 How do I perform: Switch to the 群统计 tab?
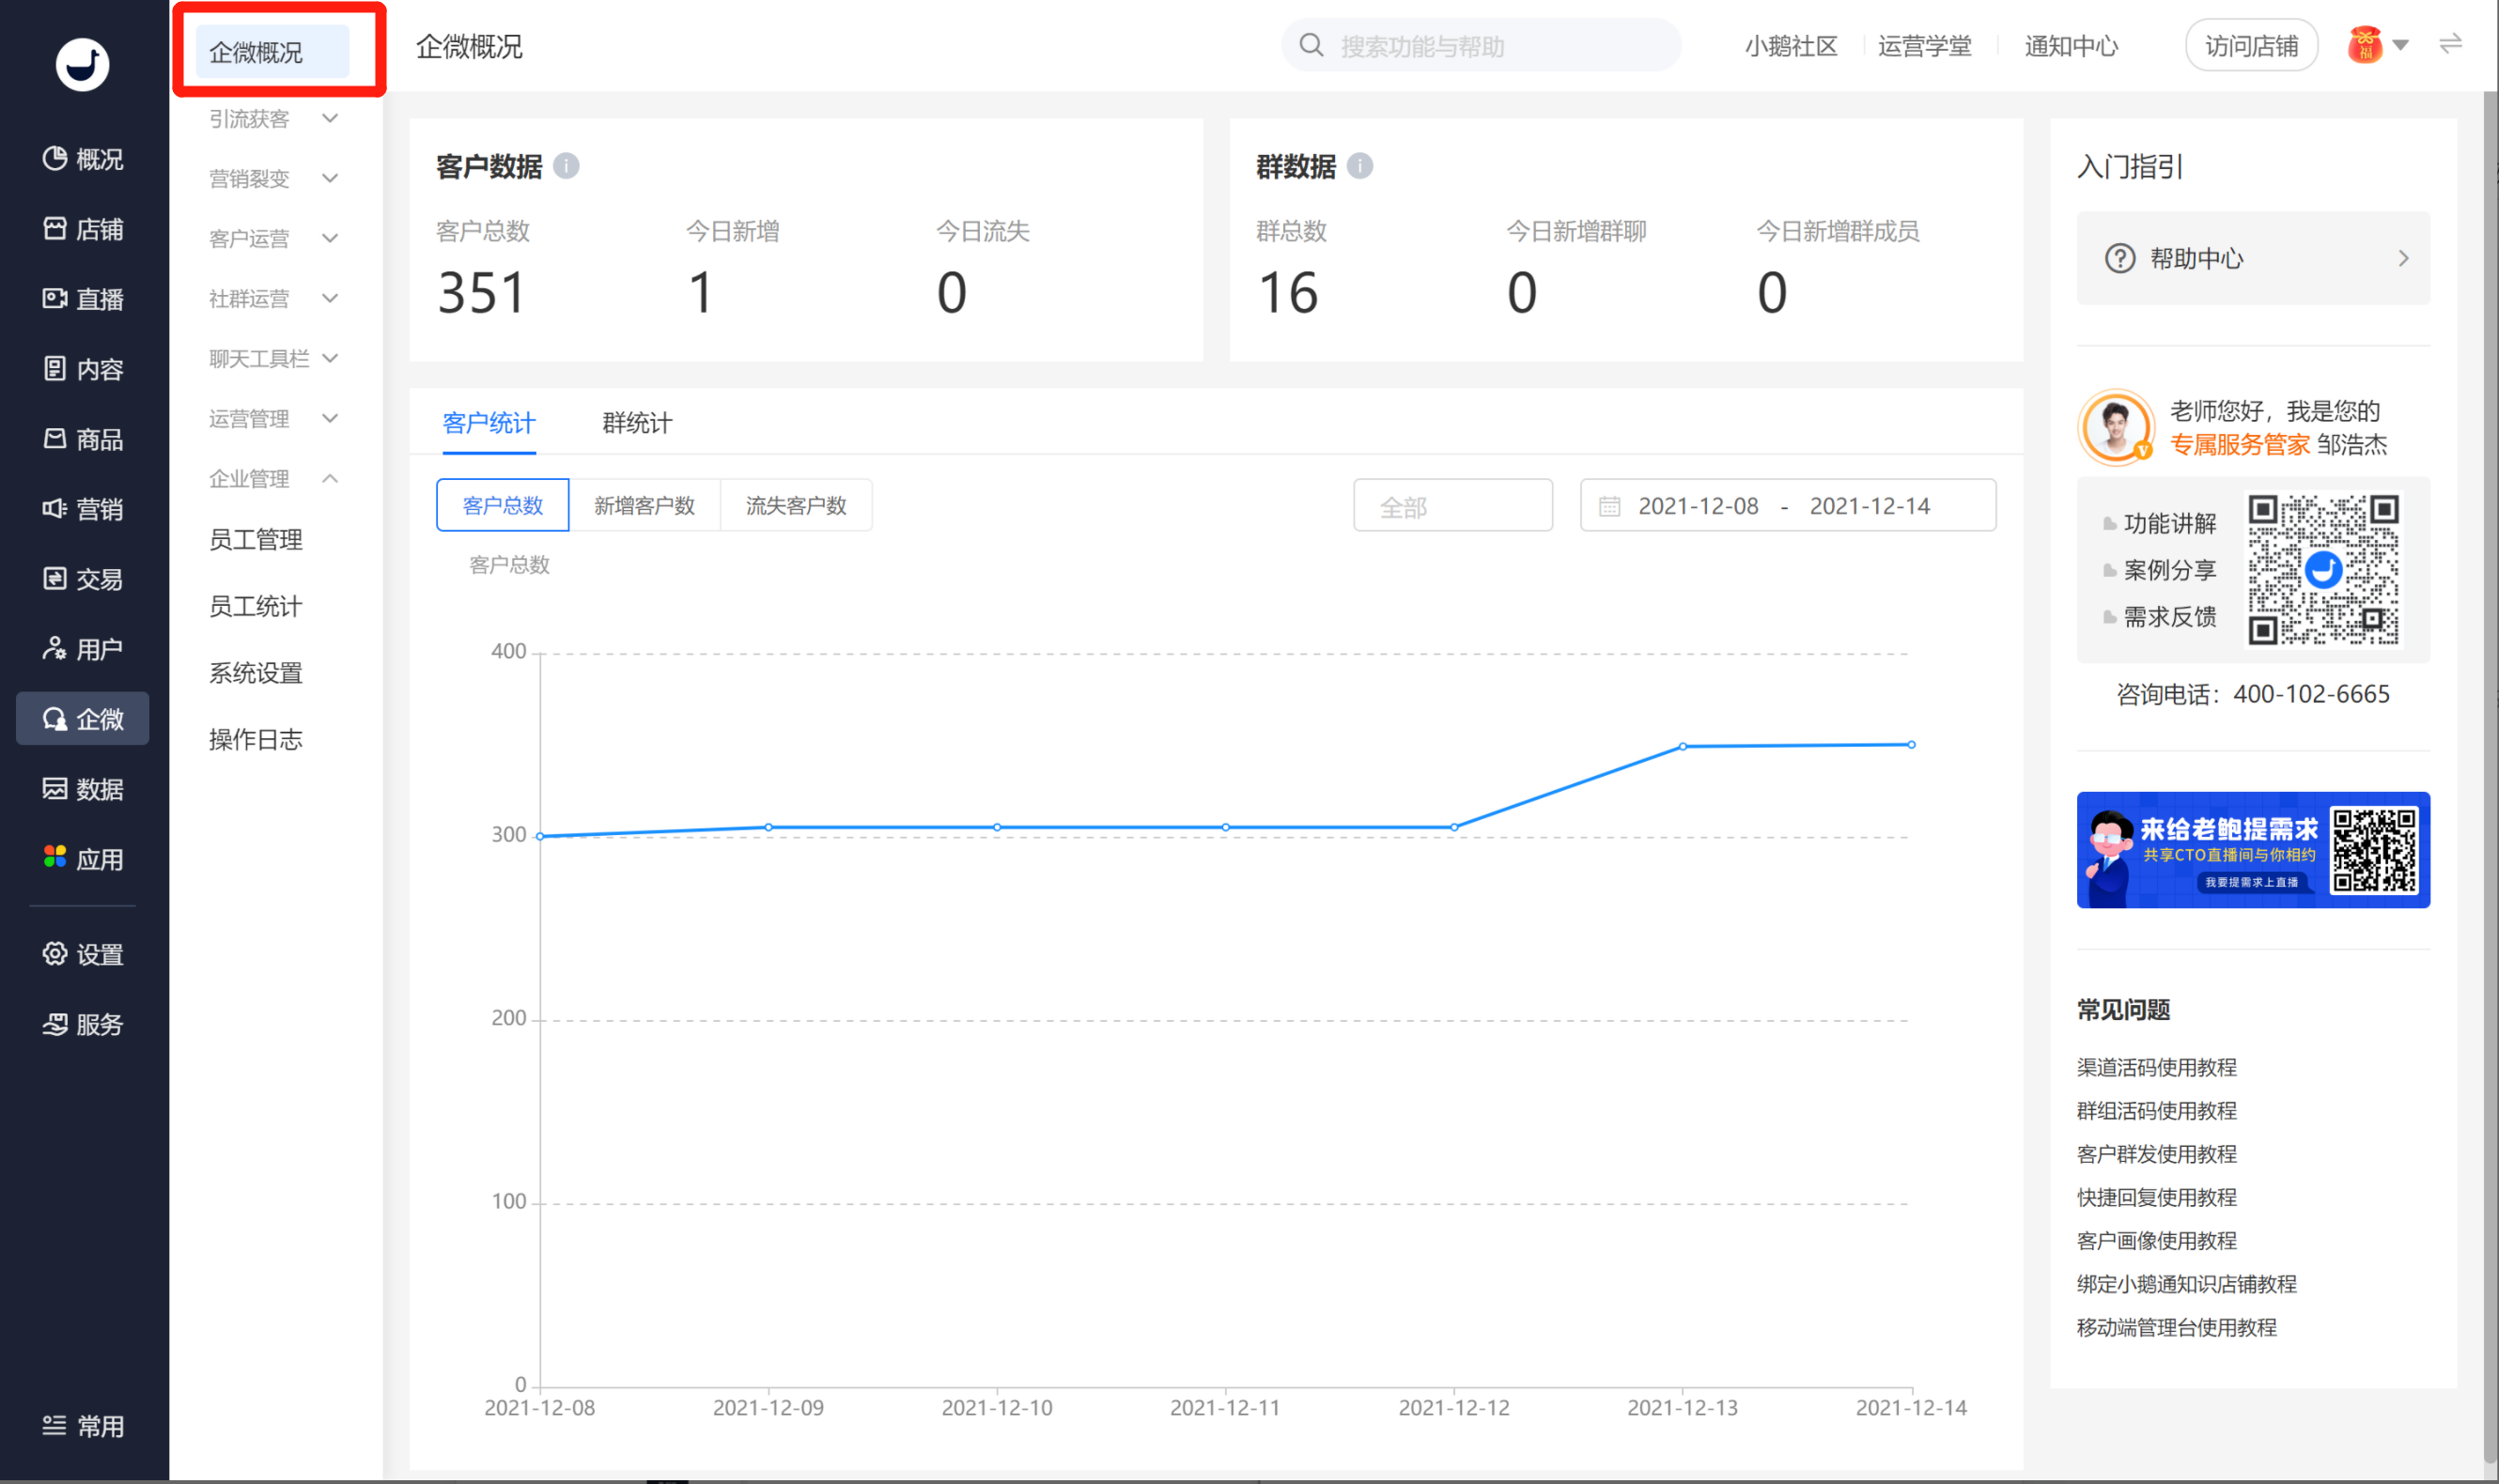tap(637, 423)
